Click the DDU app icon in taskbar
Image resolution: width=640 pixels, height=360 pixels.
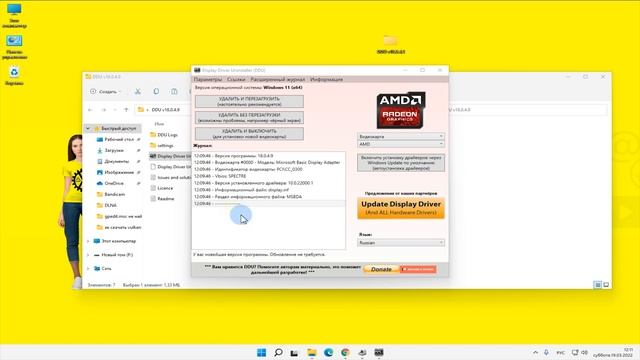coord(379,353)
